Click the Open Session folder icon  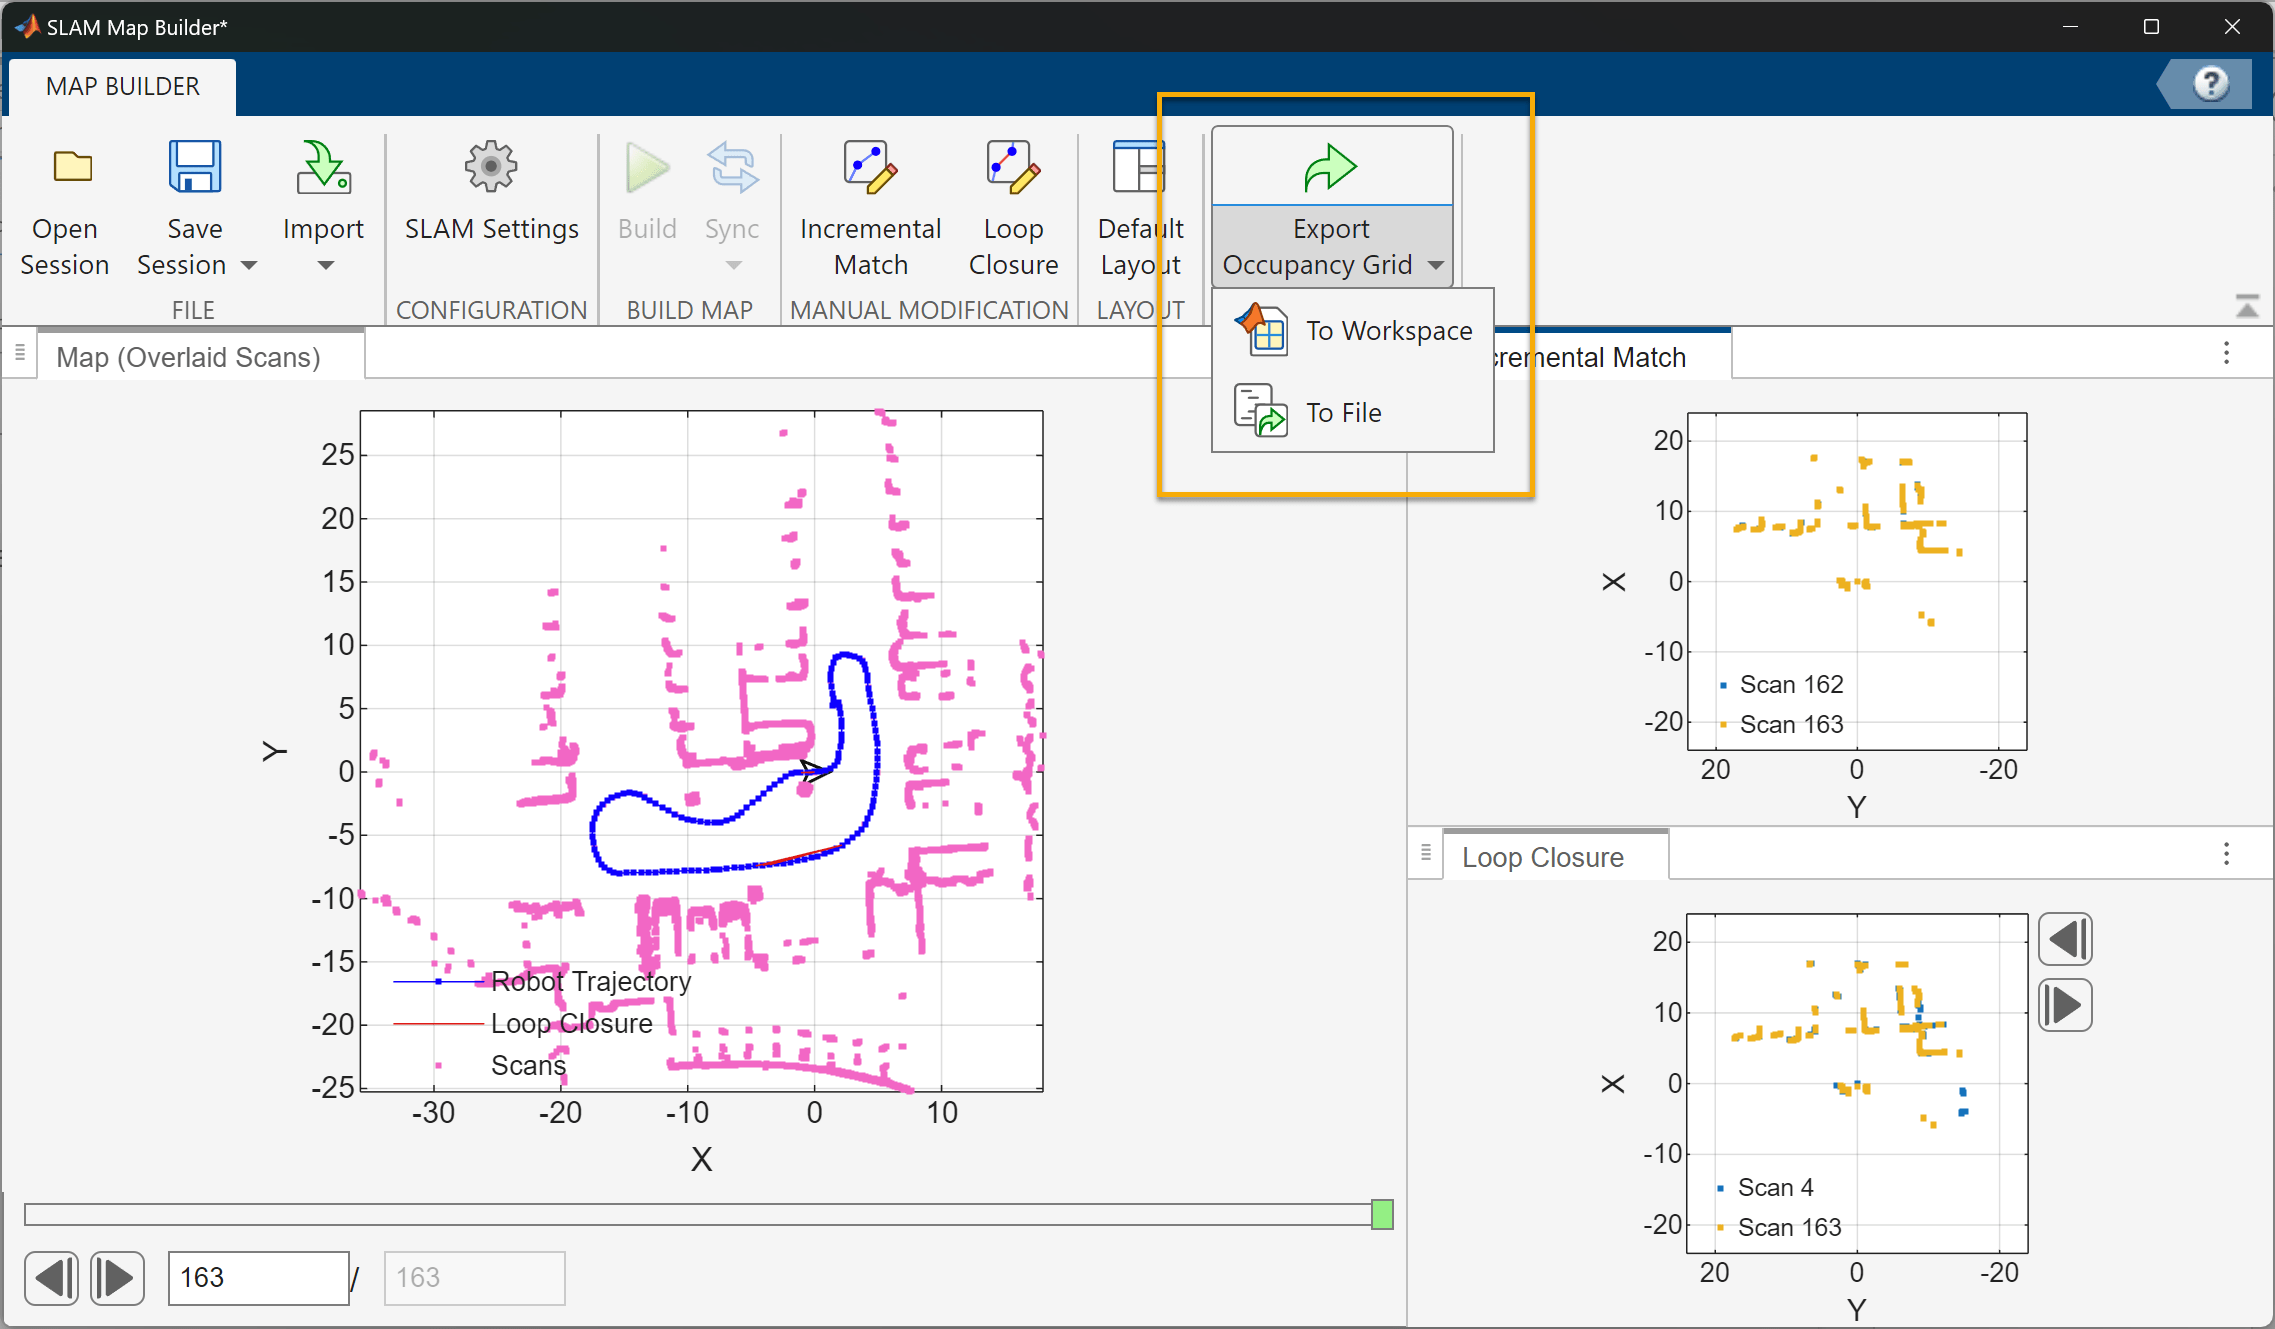pyautogui.click(x=71, y=167)
